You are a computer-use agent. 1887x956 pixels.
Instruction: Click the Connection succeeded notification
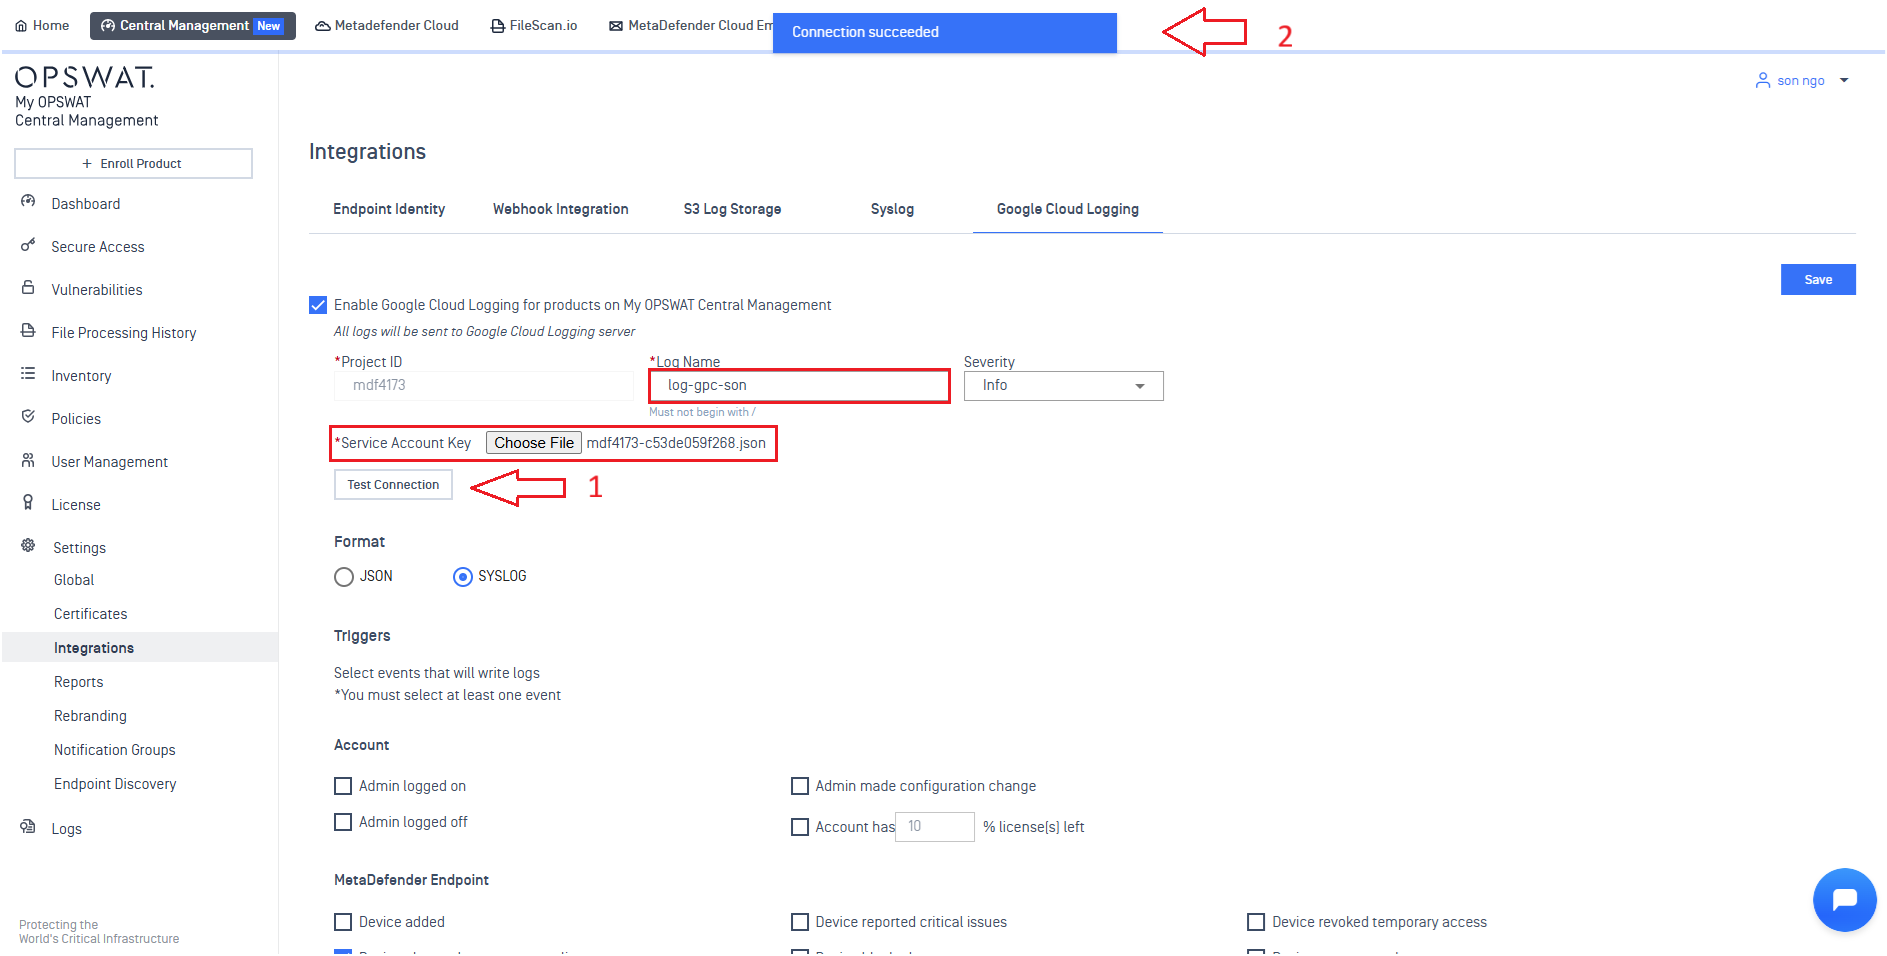945,32
